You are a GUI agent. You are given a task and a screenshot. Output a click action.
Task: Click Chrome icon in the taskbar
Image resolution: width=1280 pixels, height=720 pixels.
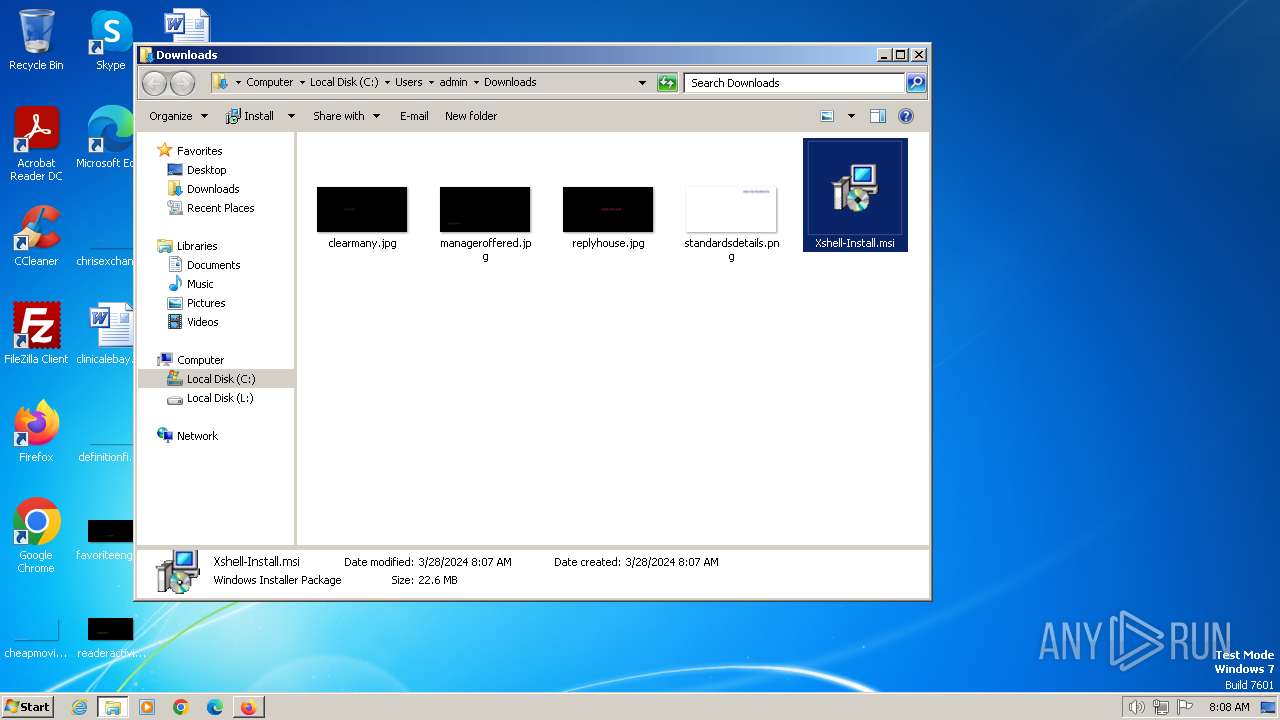(180, 707)
